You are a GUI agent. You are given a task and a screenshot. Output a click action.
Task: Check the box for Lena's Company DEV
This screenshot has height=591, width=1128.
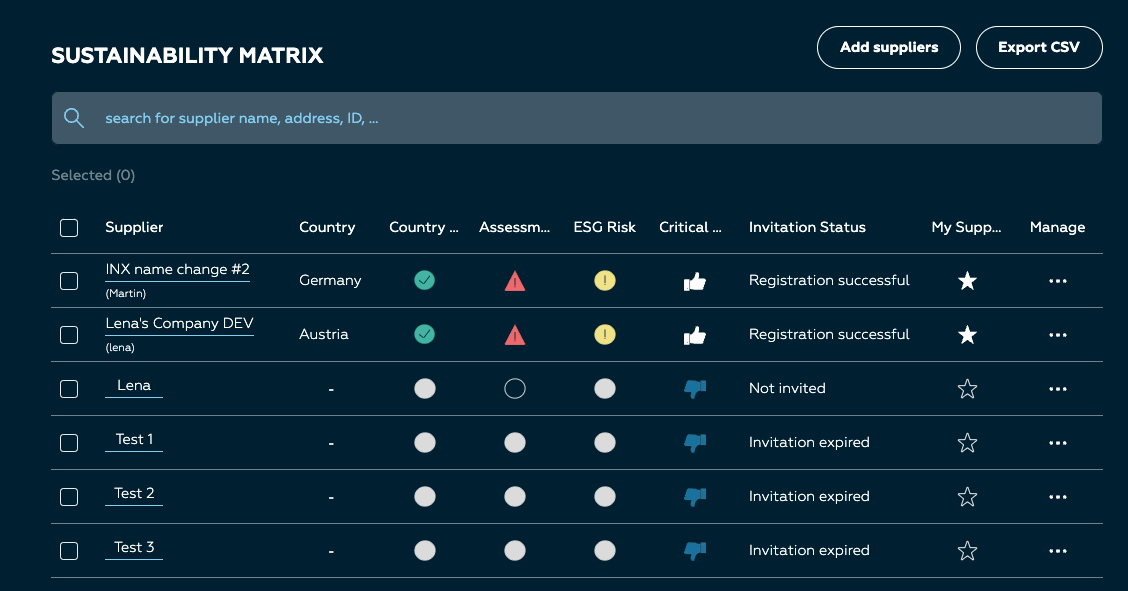pos(69,335)
